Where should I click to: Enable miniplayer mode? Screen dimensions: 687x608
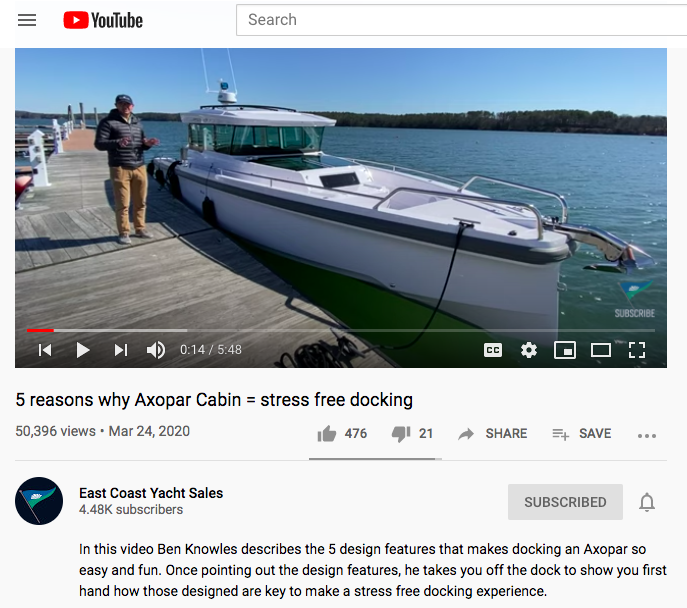(565, 350)
